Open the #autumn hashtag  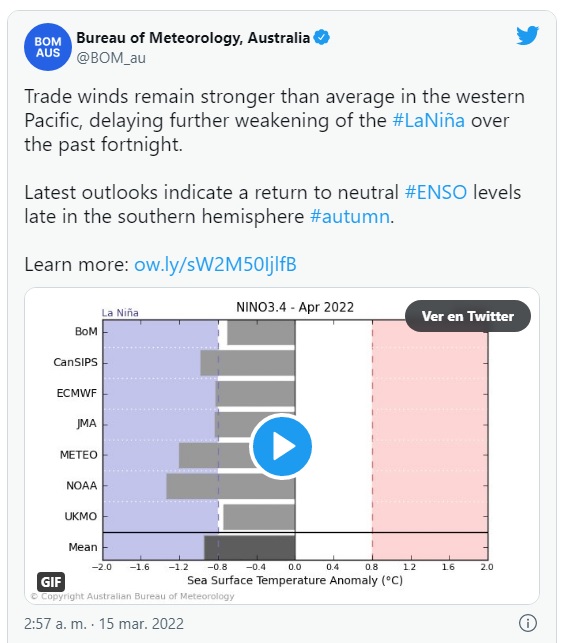[x=349, y=217]
